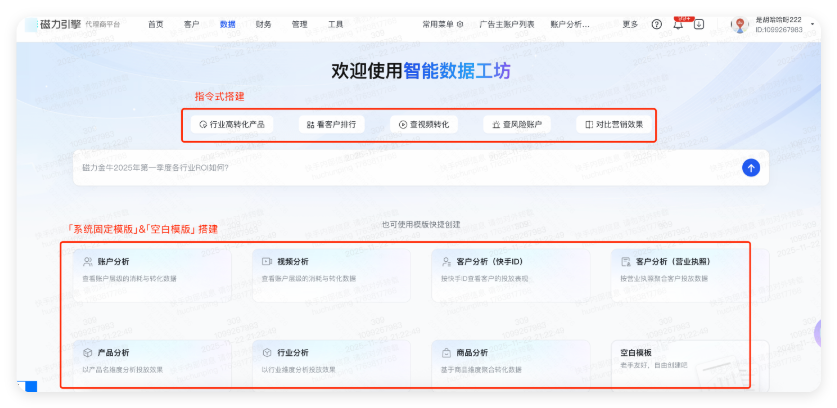Screen dimensions: 837x408
Task: Open the 行业分析 template card
Action: [x=331, y=365]
